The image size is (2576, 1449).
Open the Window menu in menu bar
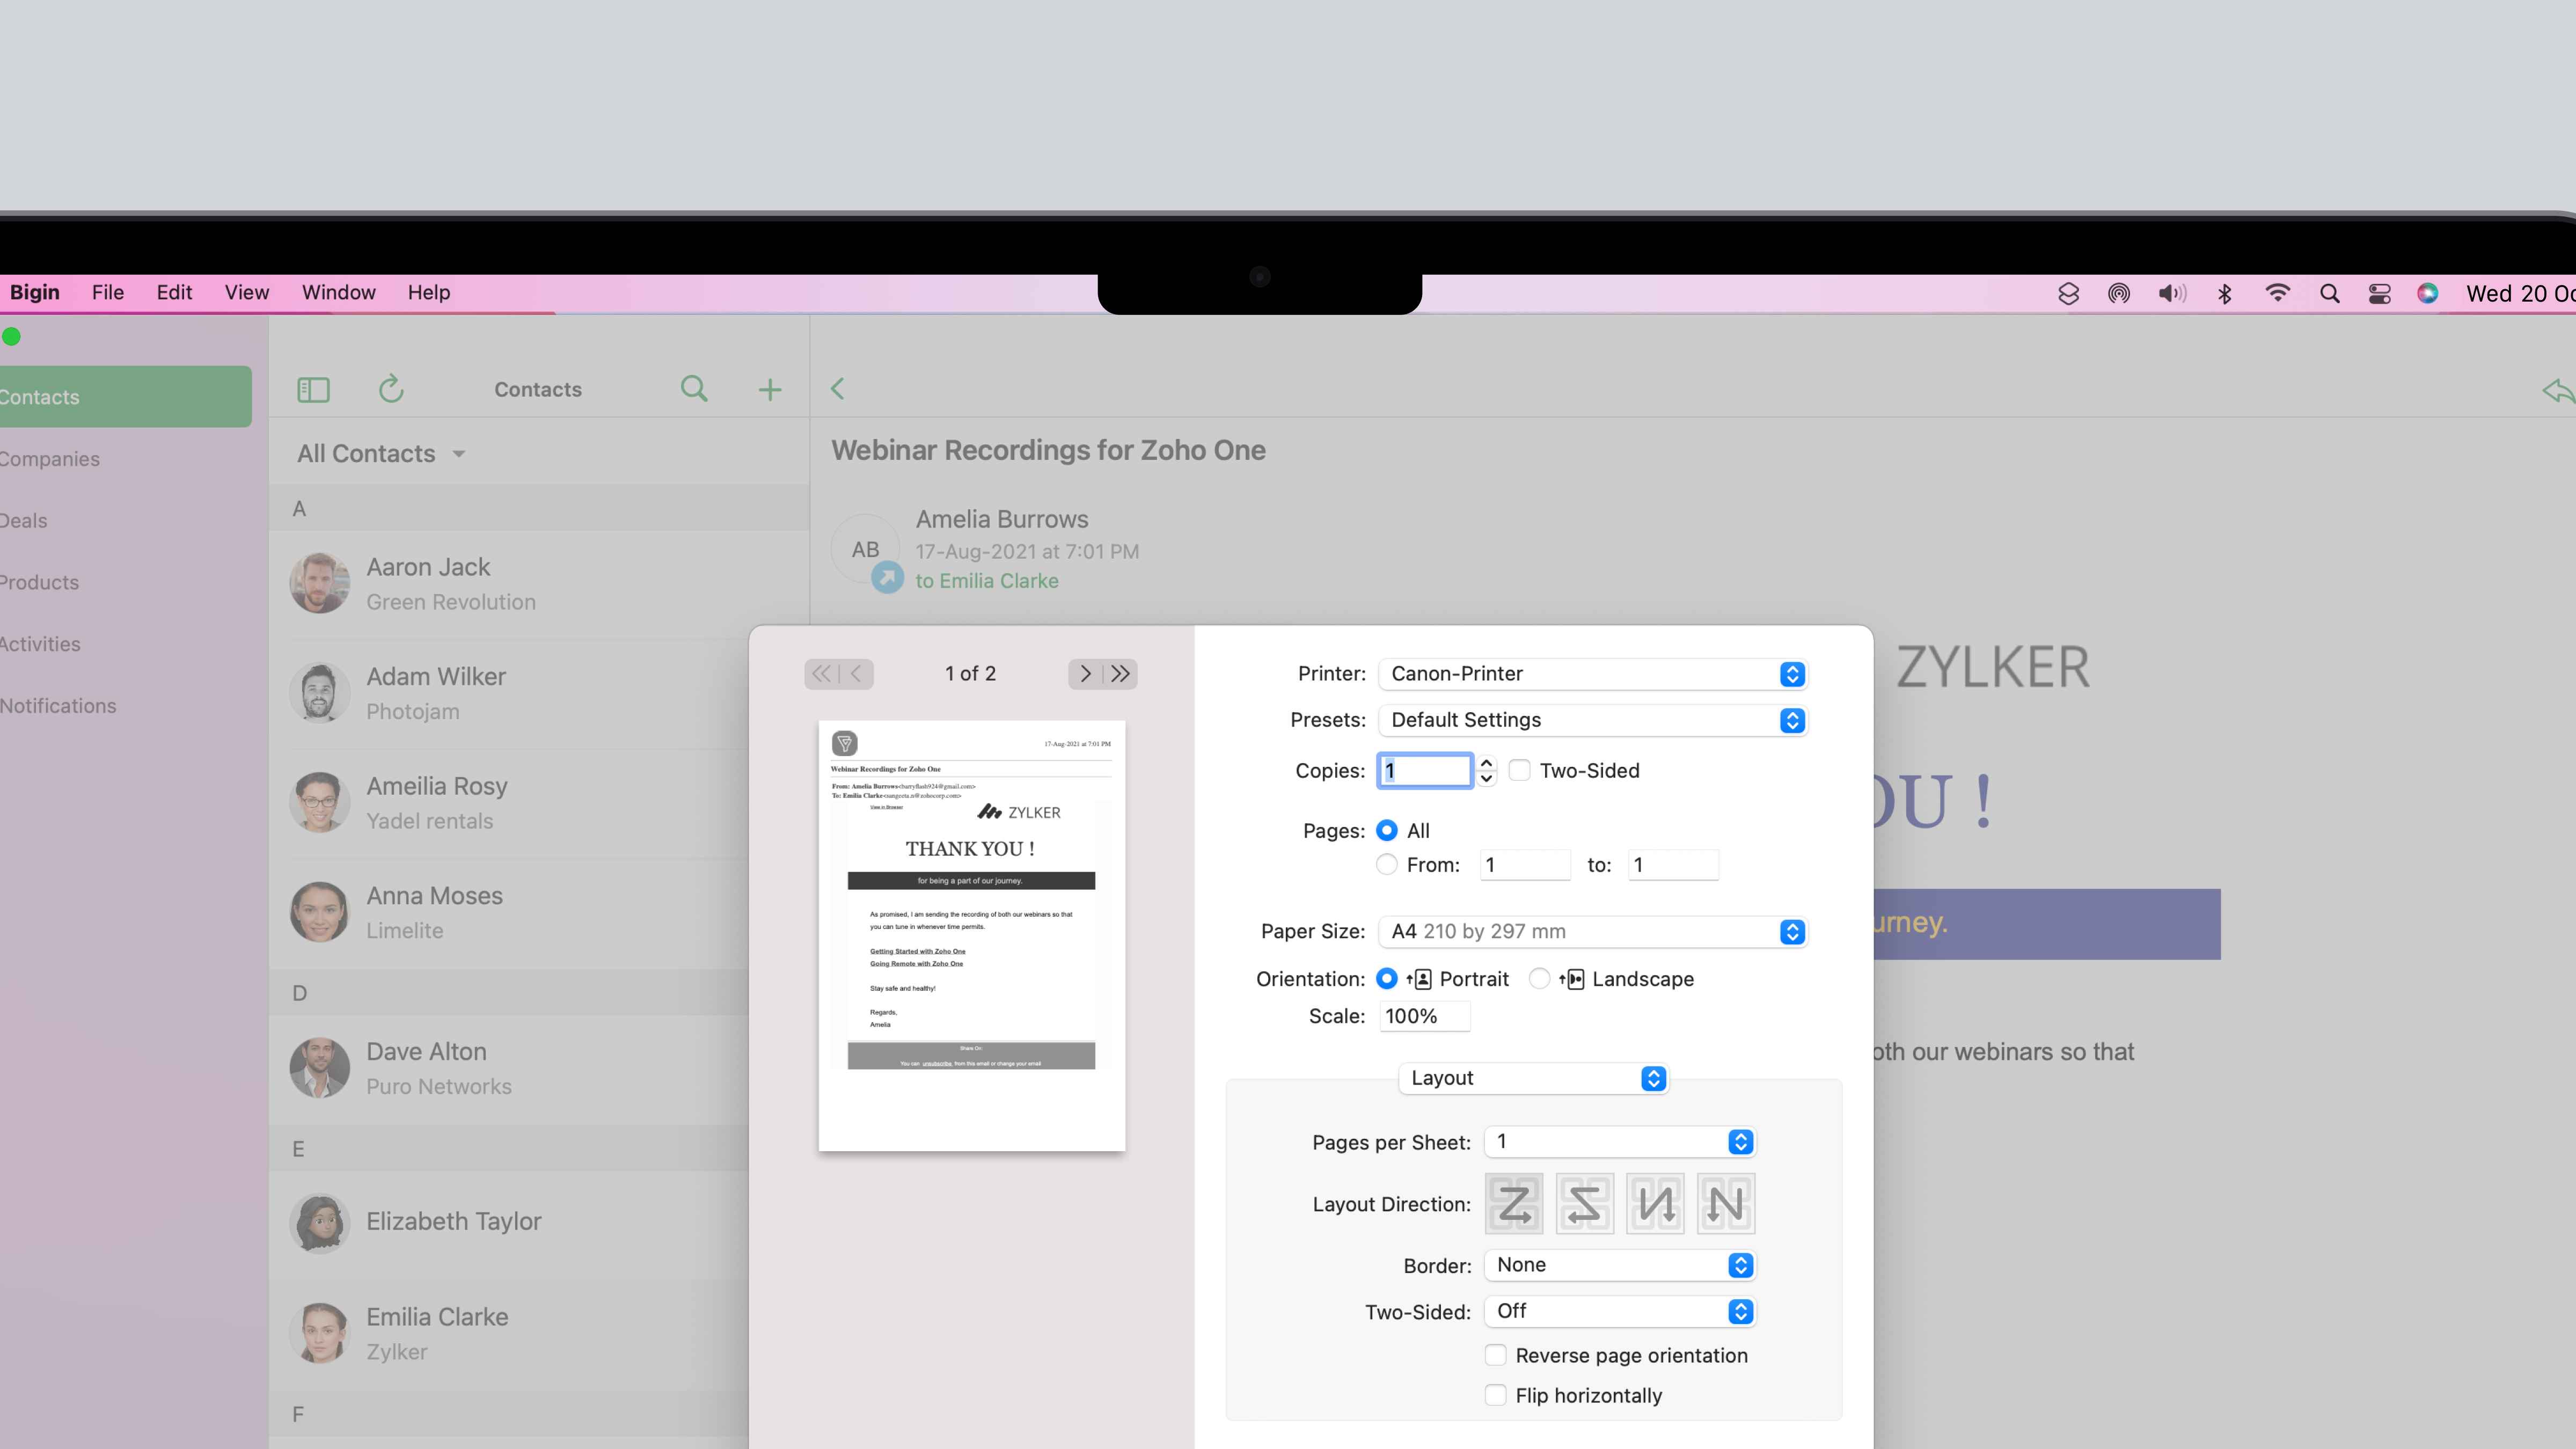coord(339,293)
